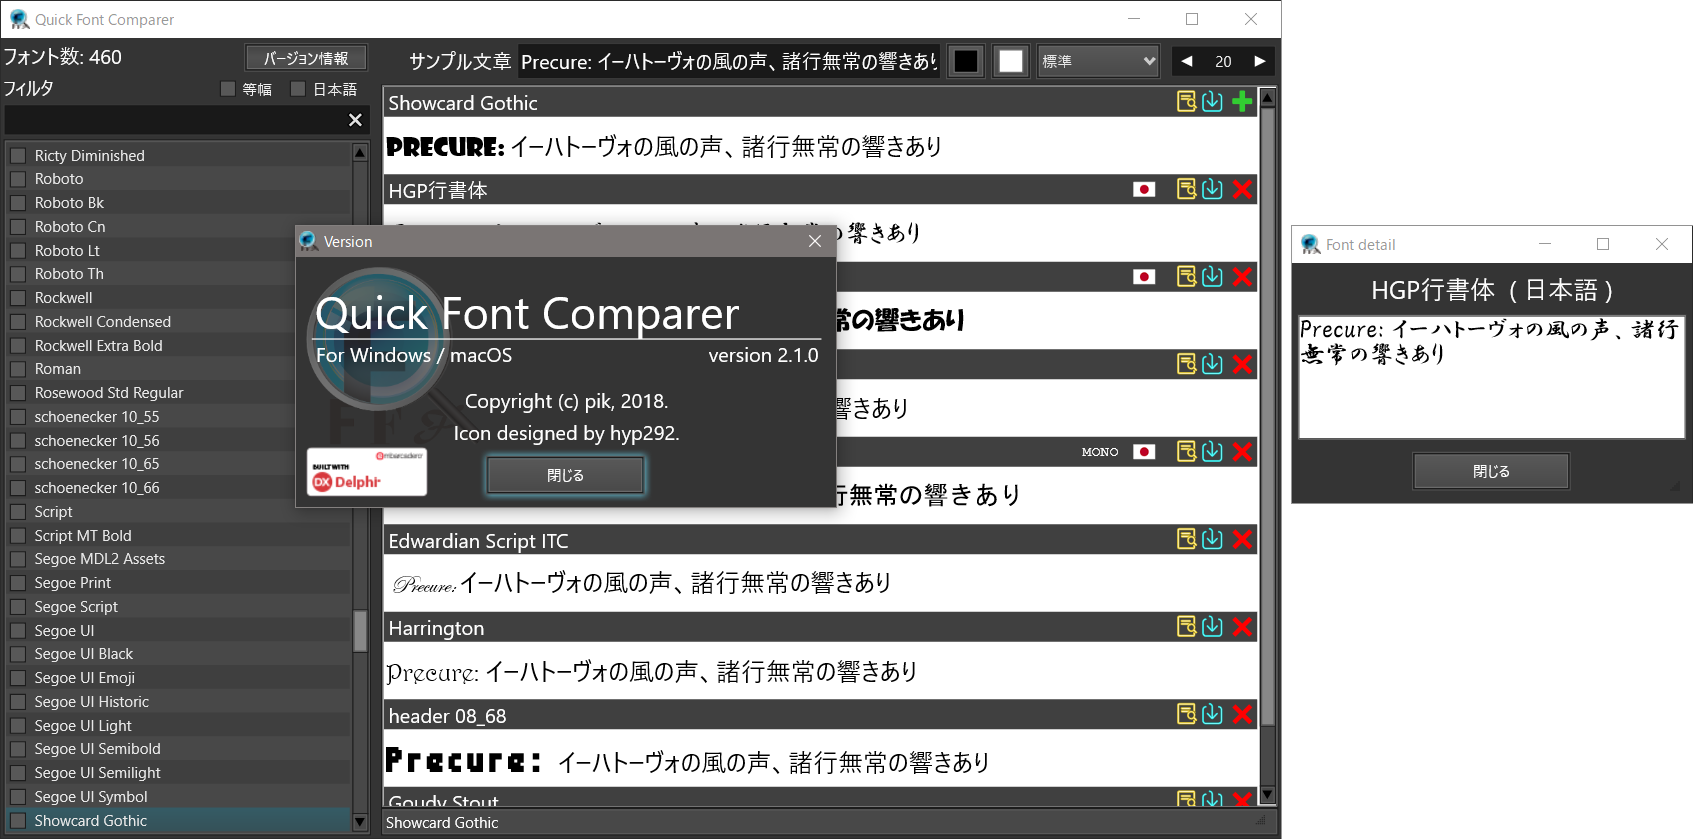Toggle the 等幅 monospace filter checkbox
1693x839 pixels.
(x=228, y=89)
